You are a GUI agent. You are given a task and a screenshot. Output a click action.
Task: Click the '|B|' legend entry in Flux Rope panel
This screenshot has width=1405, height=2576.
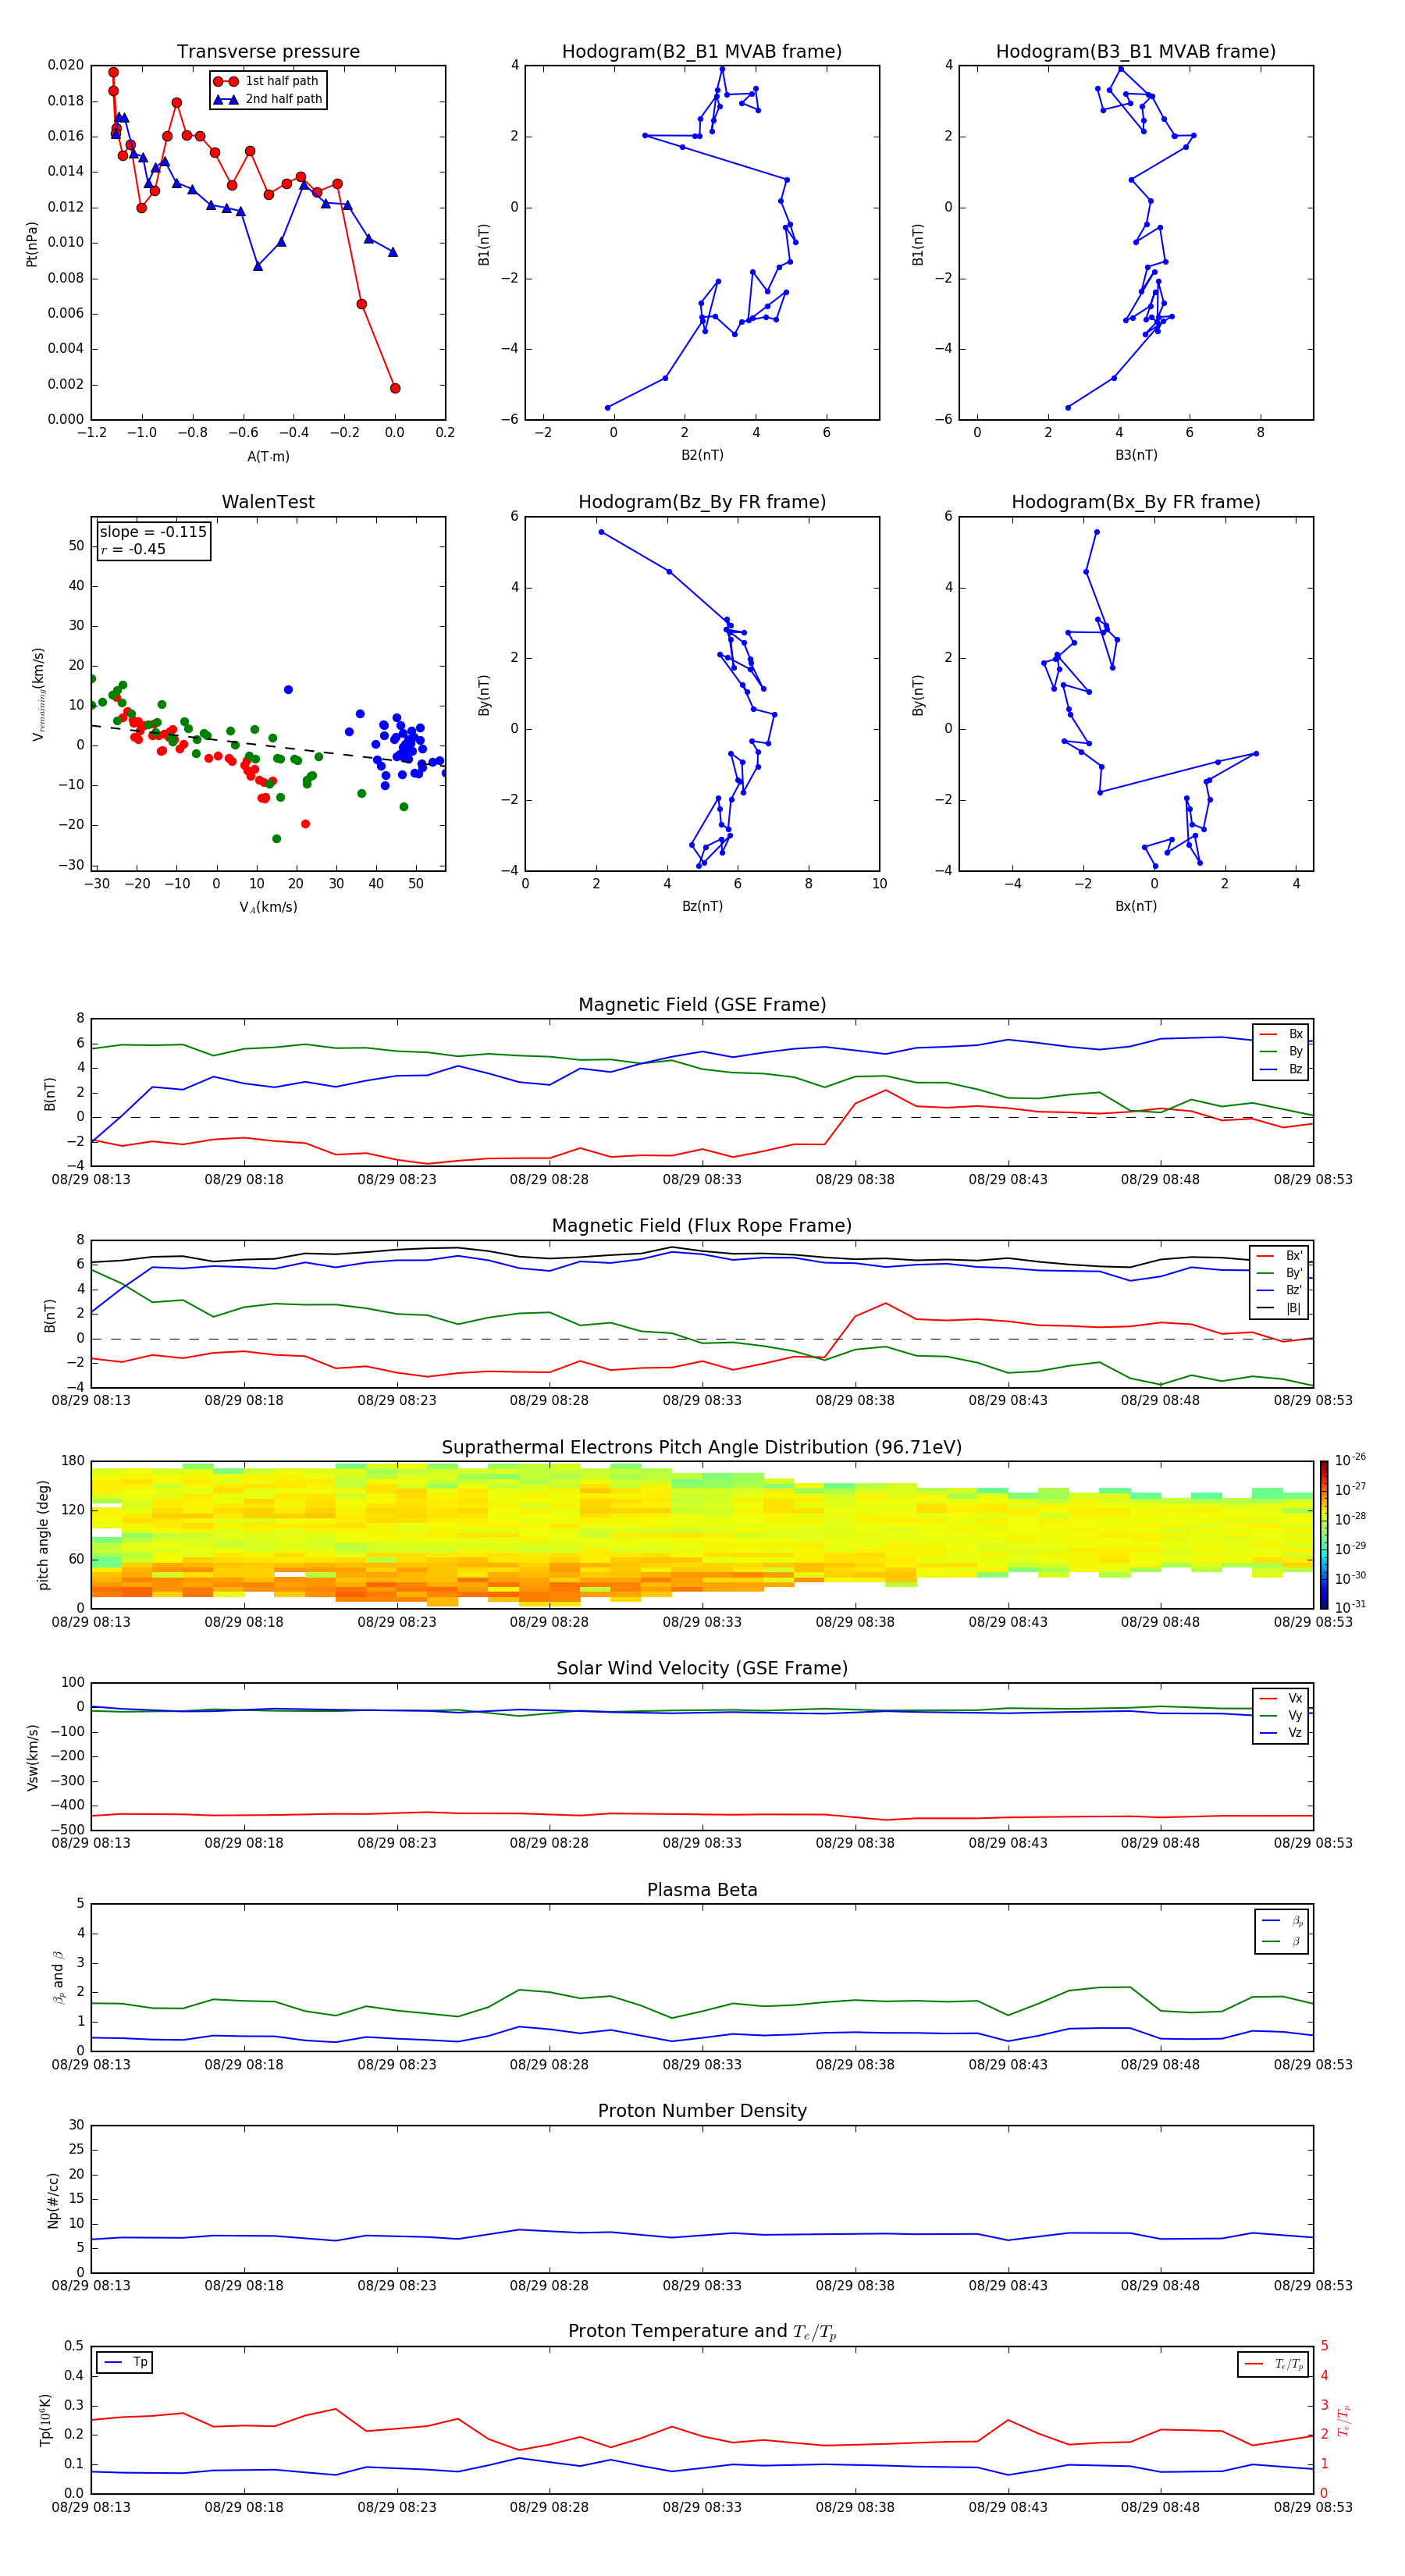[x=1279, y=1308]
